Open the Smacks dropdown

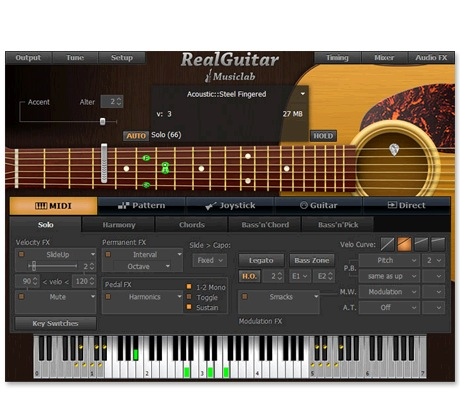tap(316, 296)
